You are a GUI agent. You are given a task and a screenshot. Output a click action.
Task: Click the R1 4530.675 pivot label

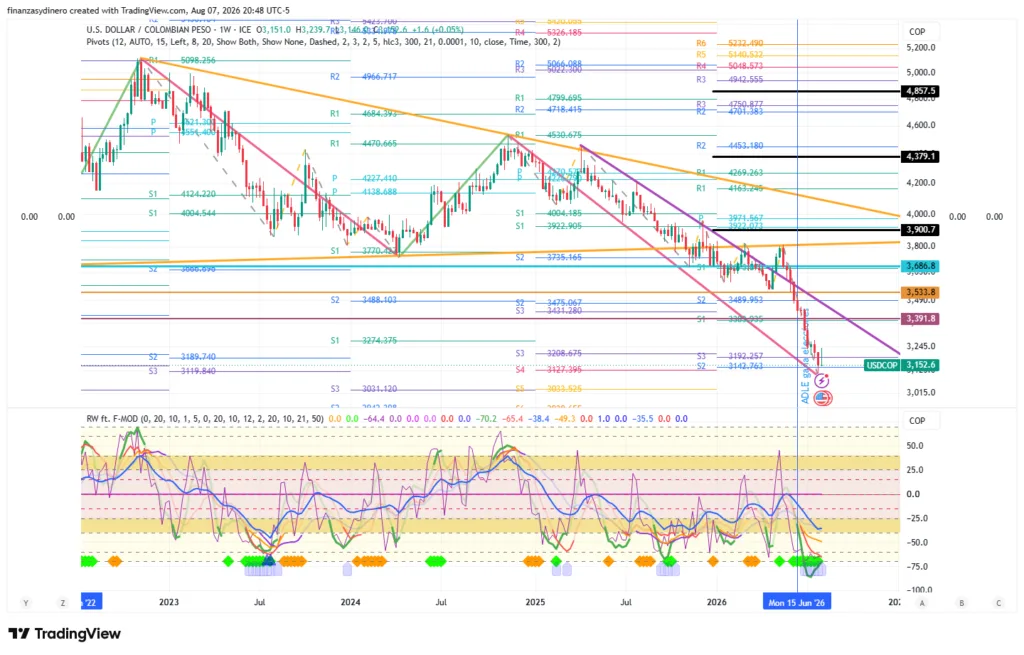549,135
